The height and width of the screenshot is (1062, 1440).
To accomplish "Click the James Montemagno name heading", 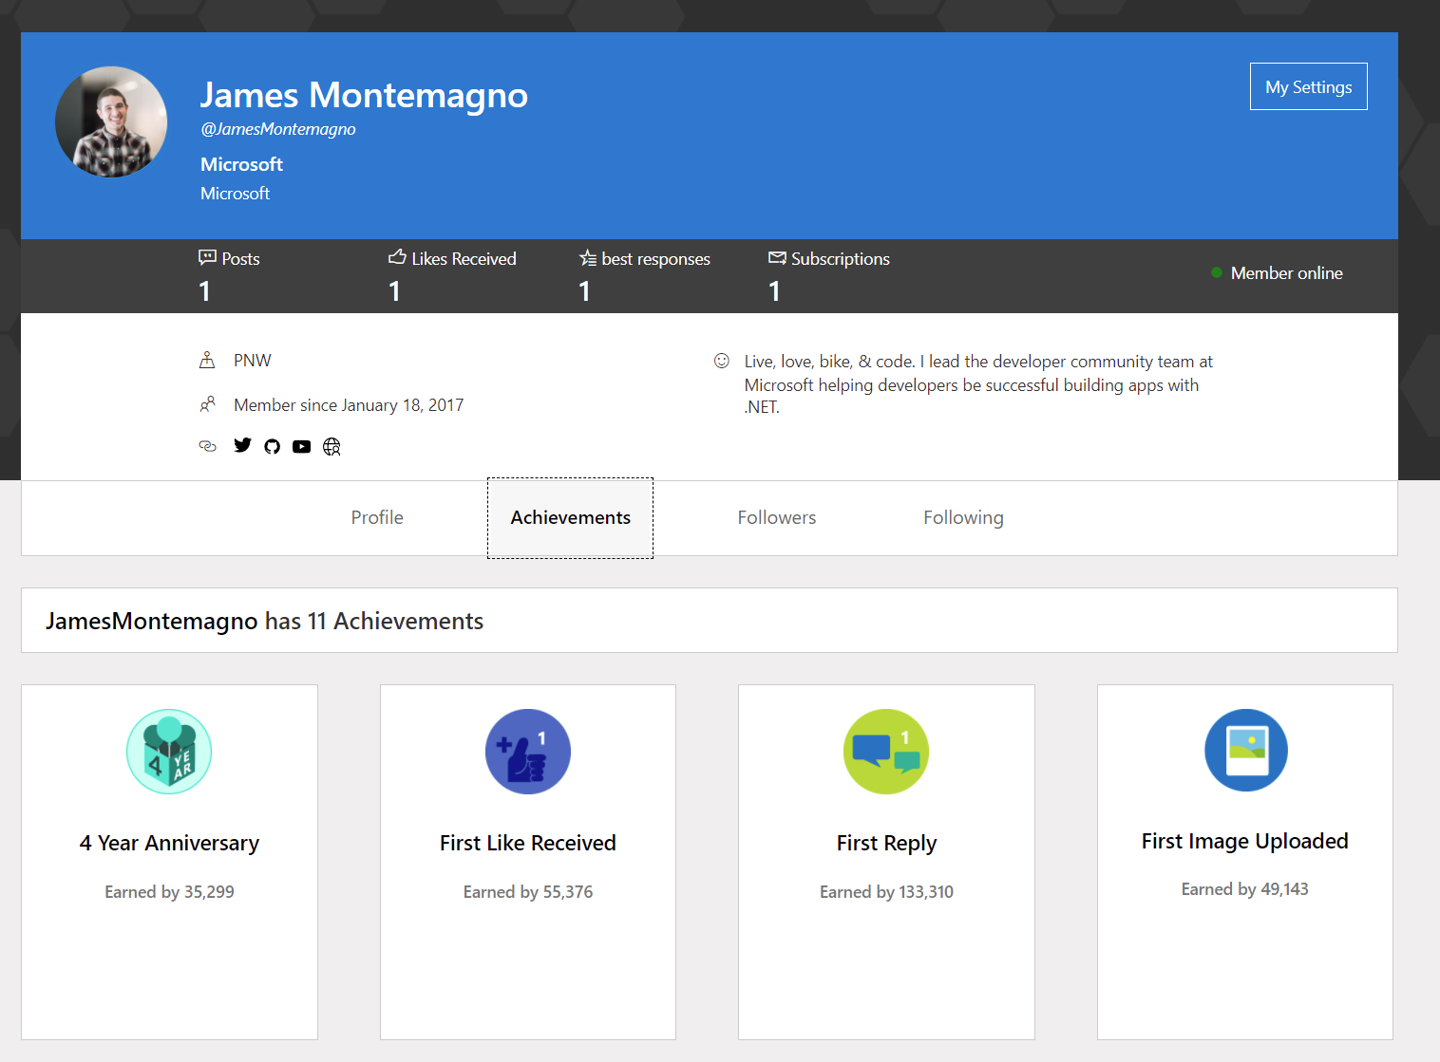I will coord(364,95).
